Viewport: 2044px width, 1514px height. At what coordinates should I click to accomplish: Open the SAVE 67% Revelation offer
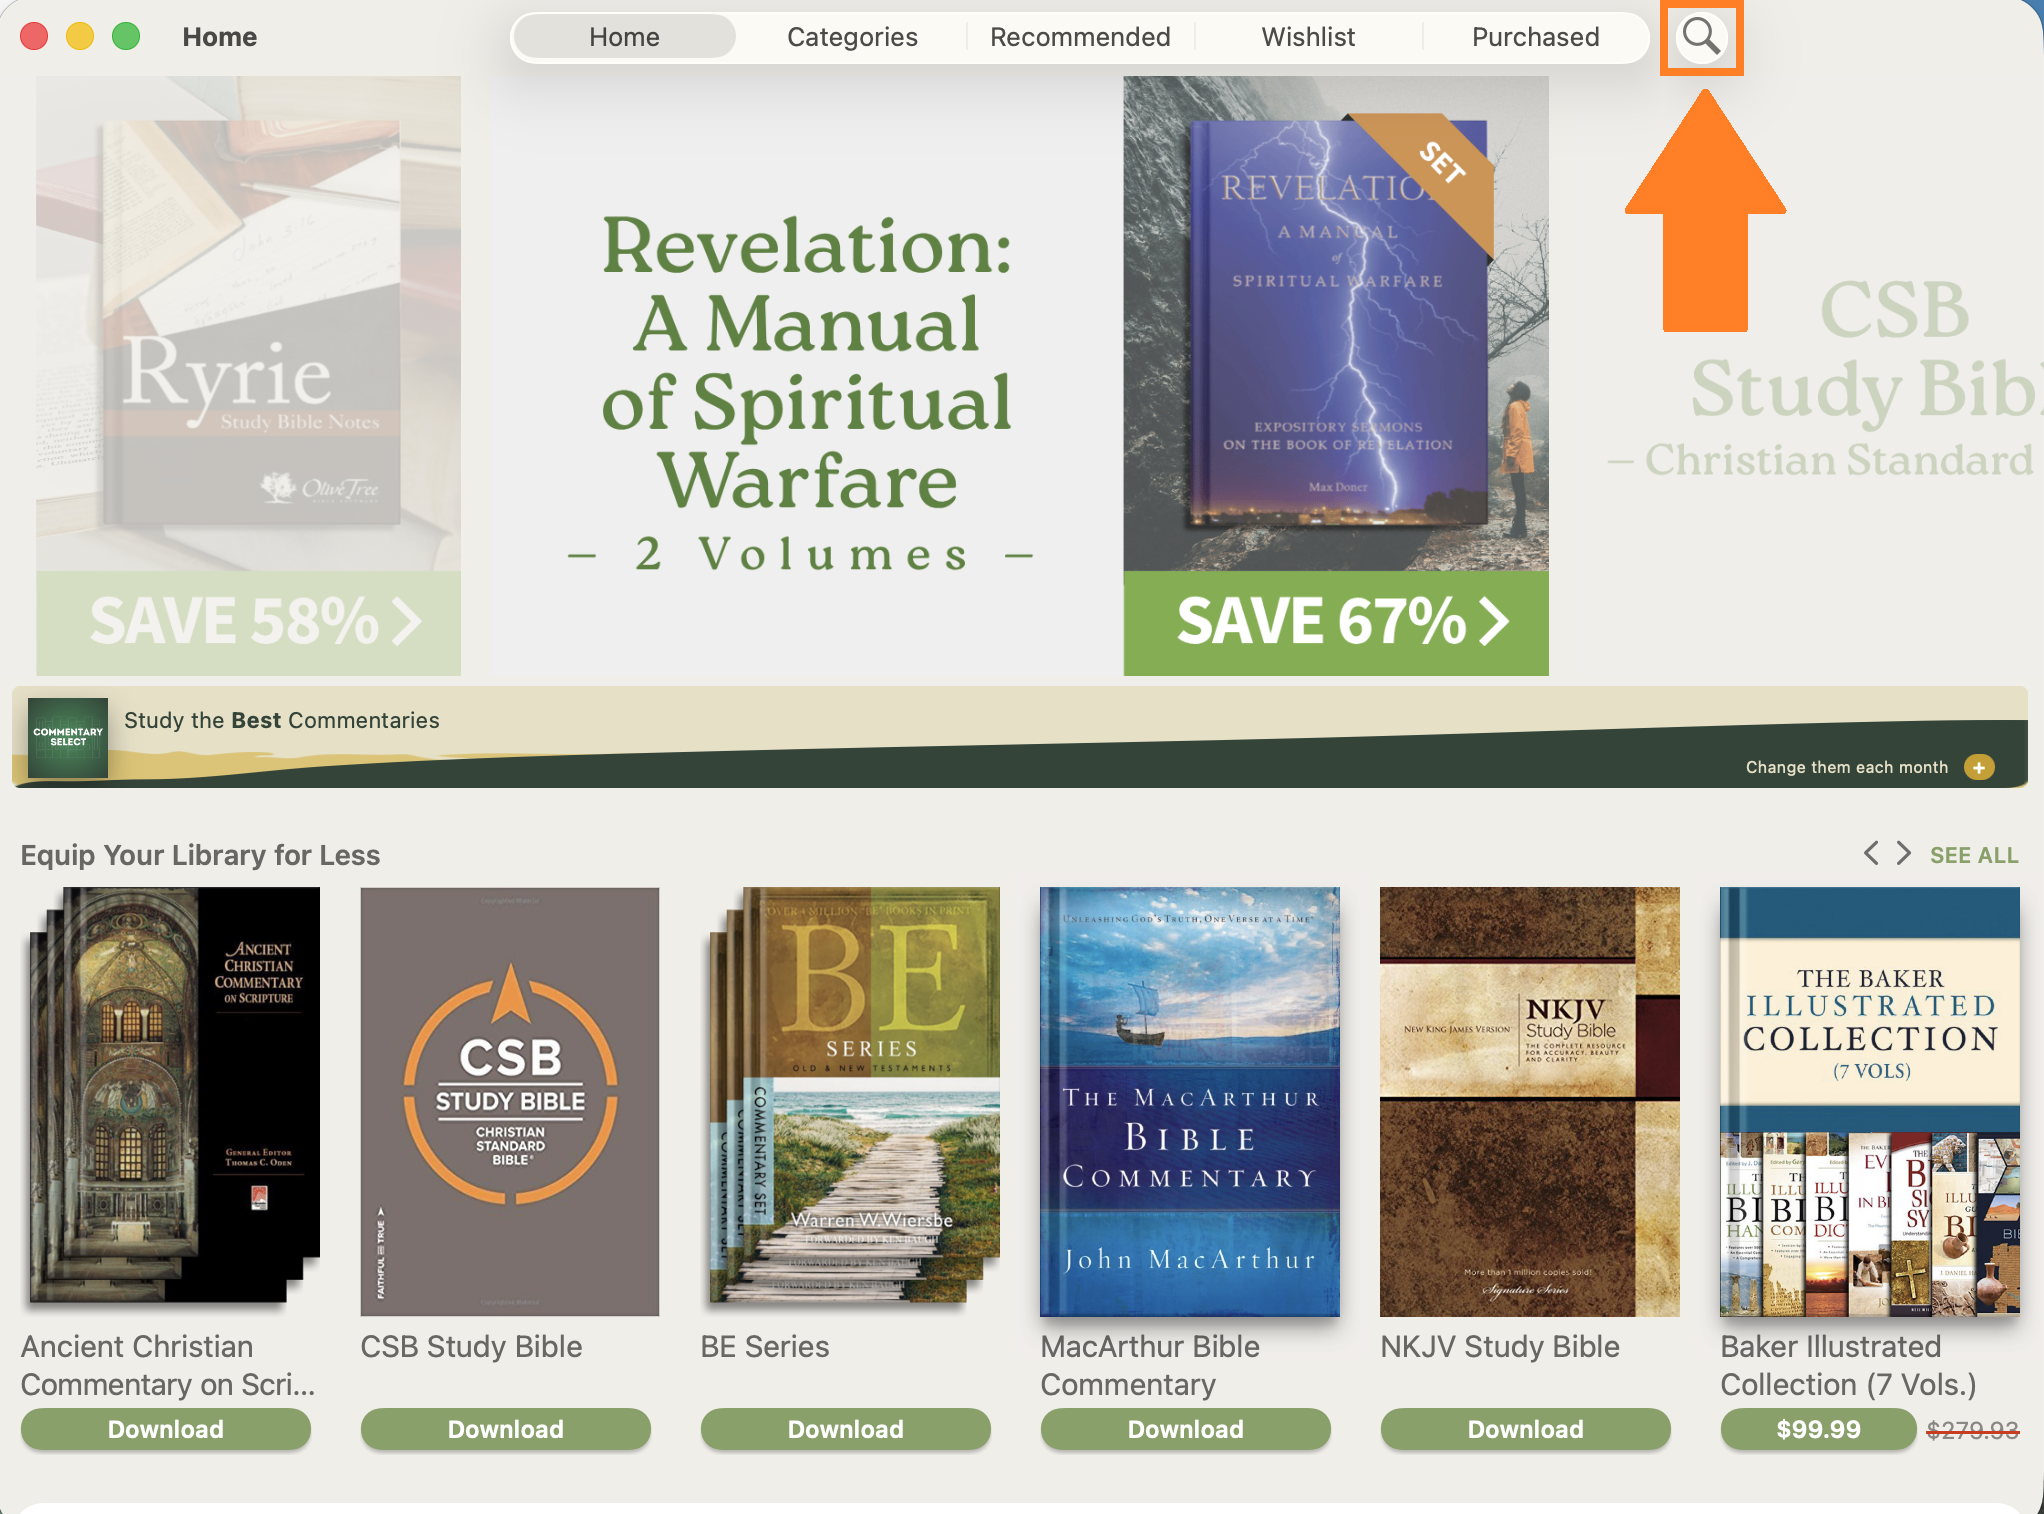(1336, 622)
